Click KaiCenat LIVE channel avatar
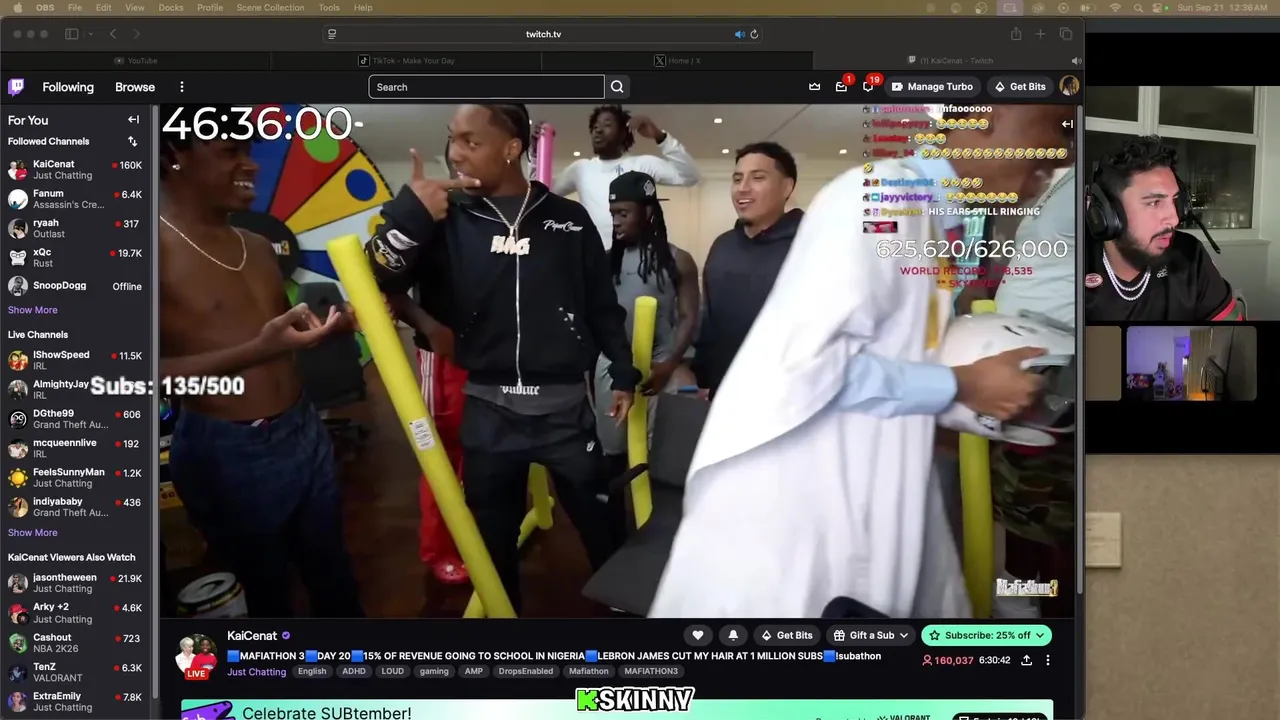 [196, 656]
